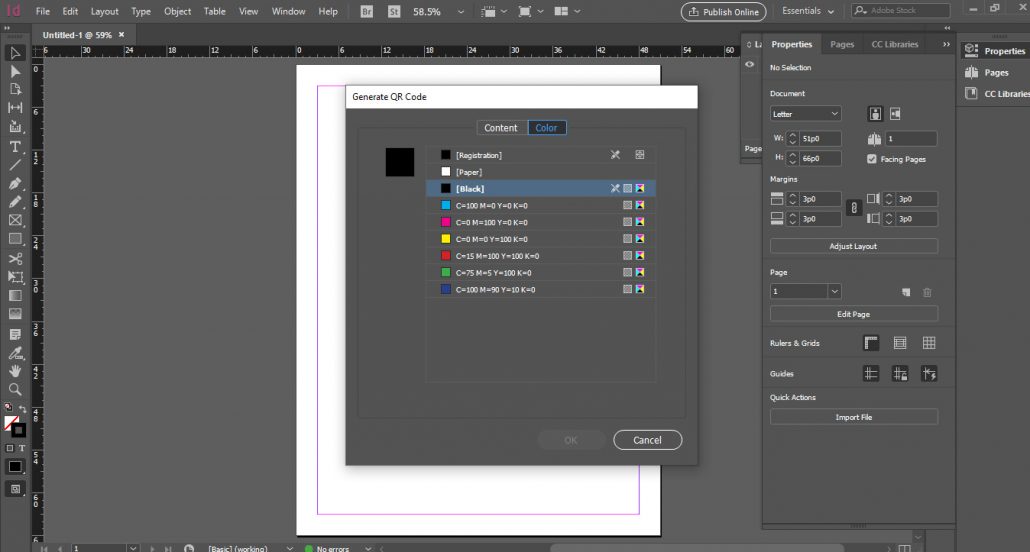Toggle document grid display
Screen dimensions: 1030x552
929,342
